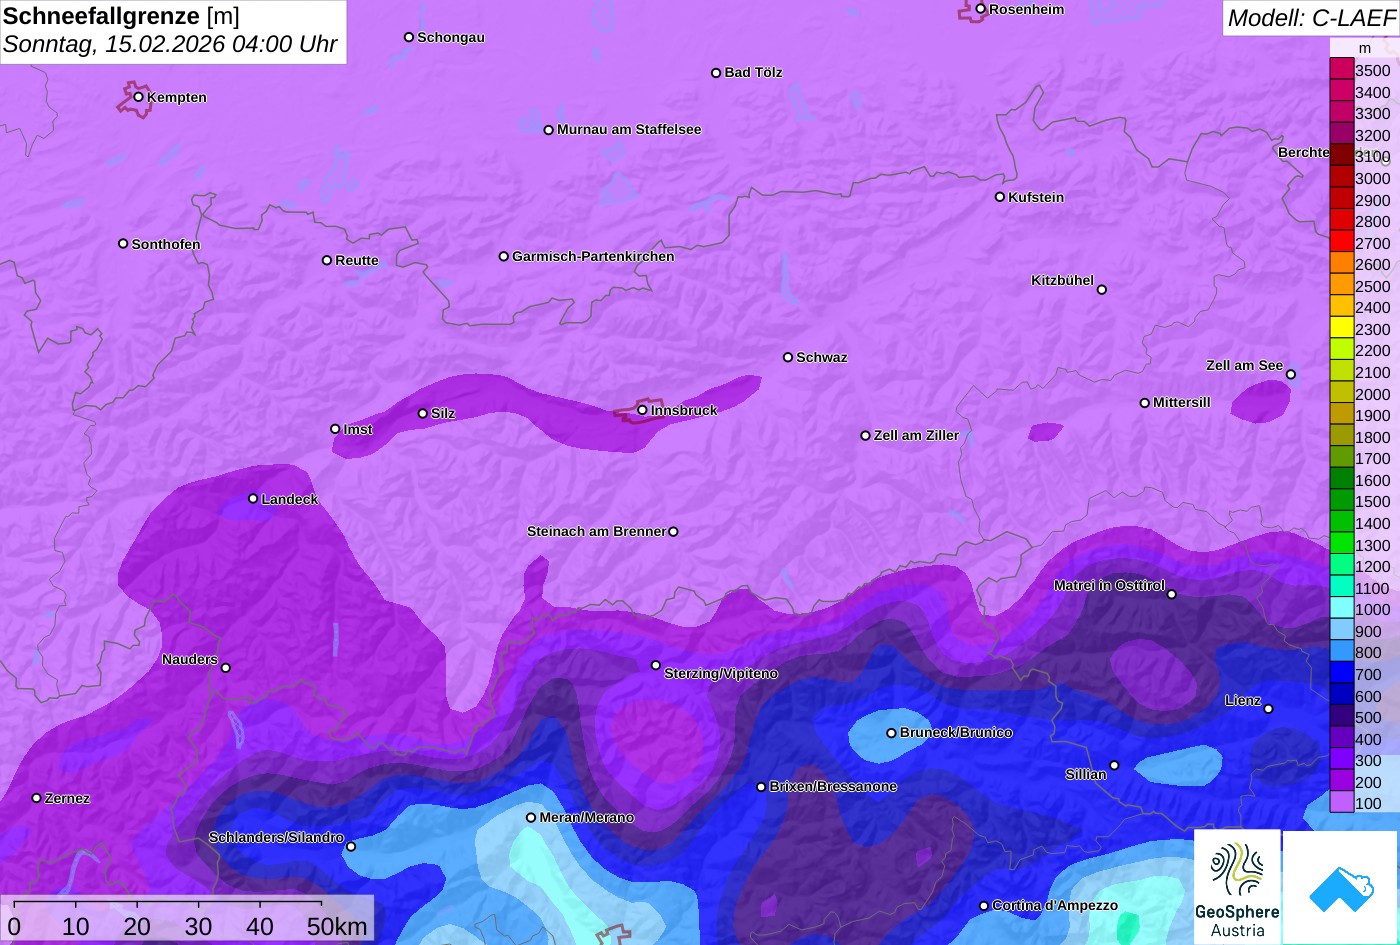The image size is (1400, 945).
Task: Click the Kempten city marker
Action: 139,97
